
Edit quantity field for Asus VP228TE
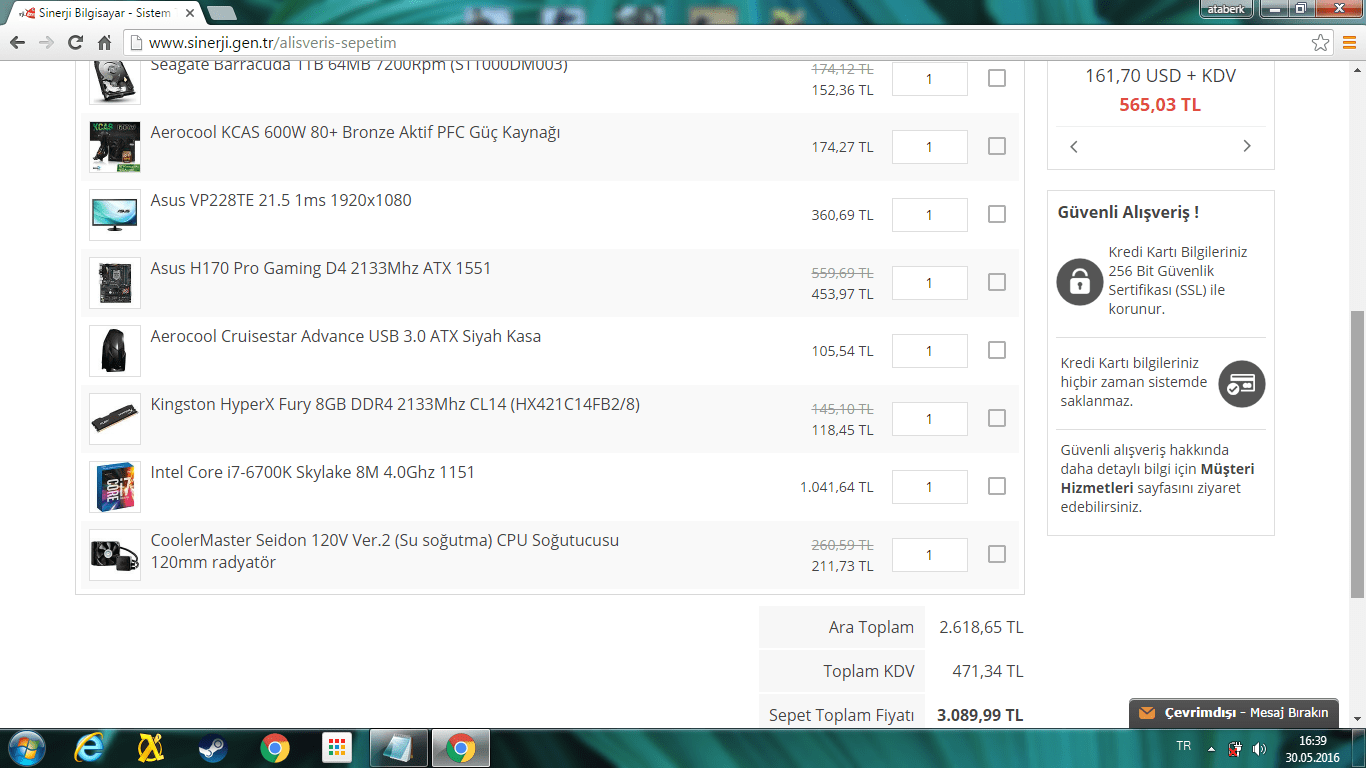click(929, 215)
